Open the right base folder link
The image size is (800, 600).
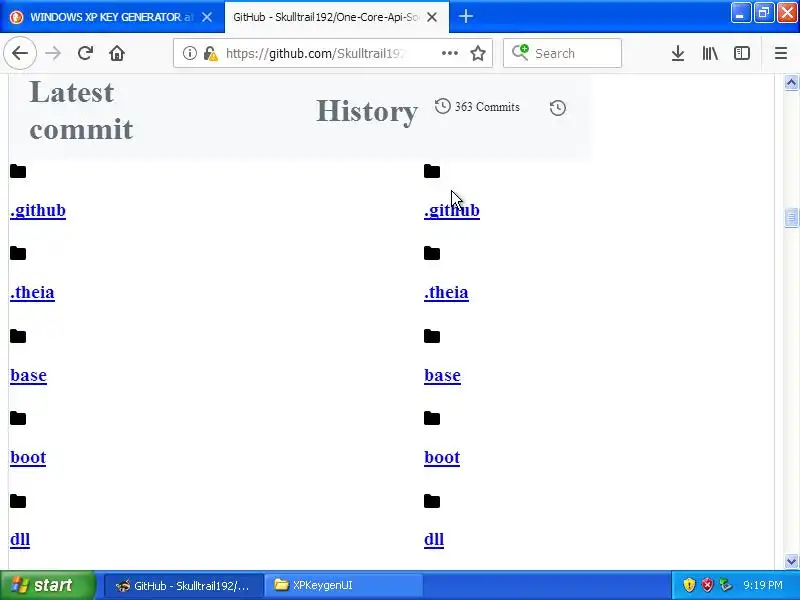pyautogui.click(x=442, y=375)
